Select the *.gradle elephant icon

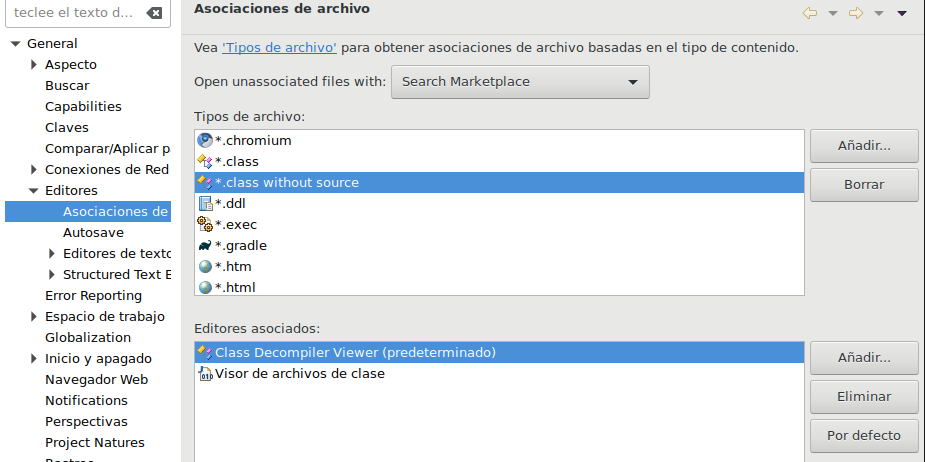205,245
